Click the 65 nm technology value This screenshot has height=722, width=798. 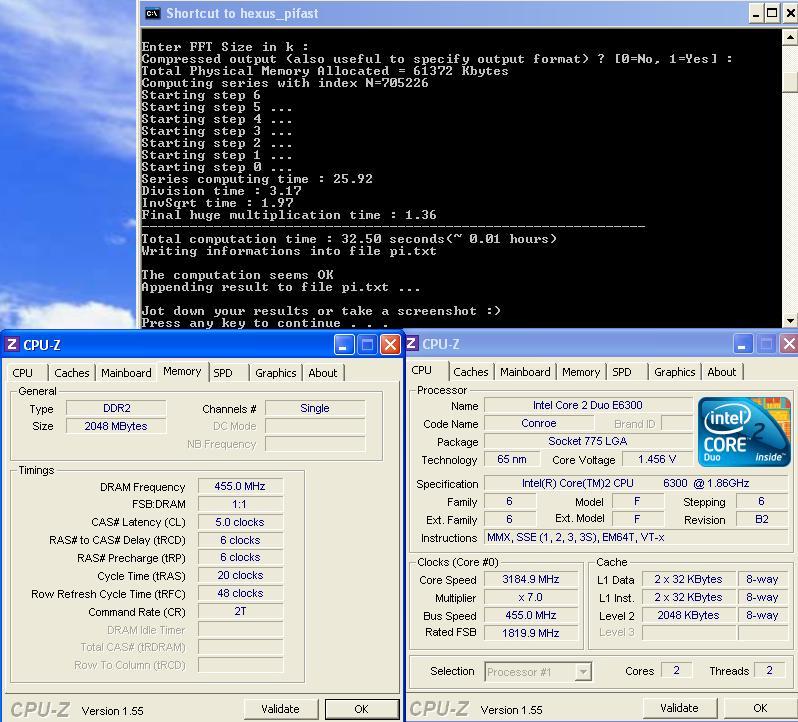tap(511, 459)
